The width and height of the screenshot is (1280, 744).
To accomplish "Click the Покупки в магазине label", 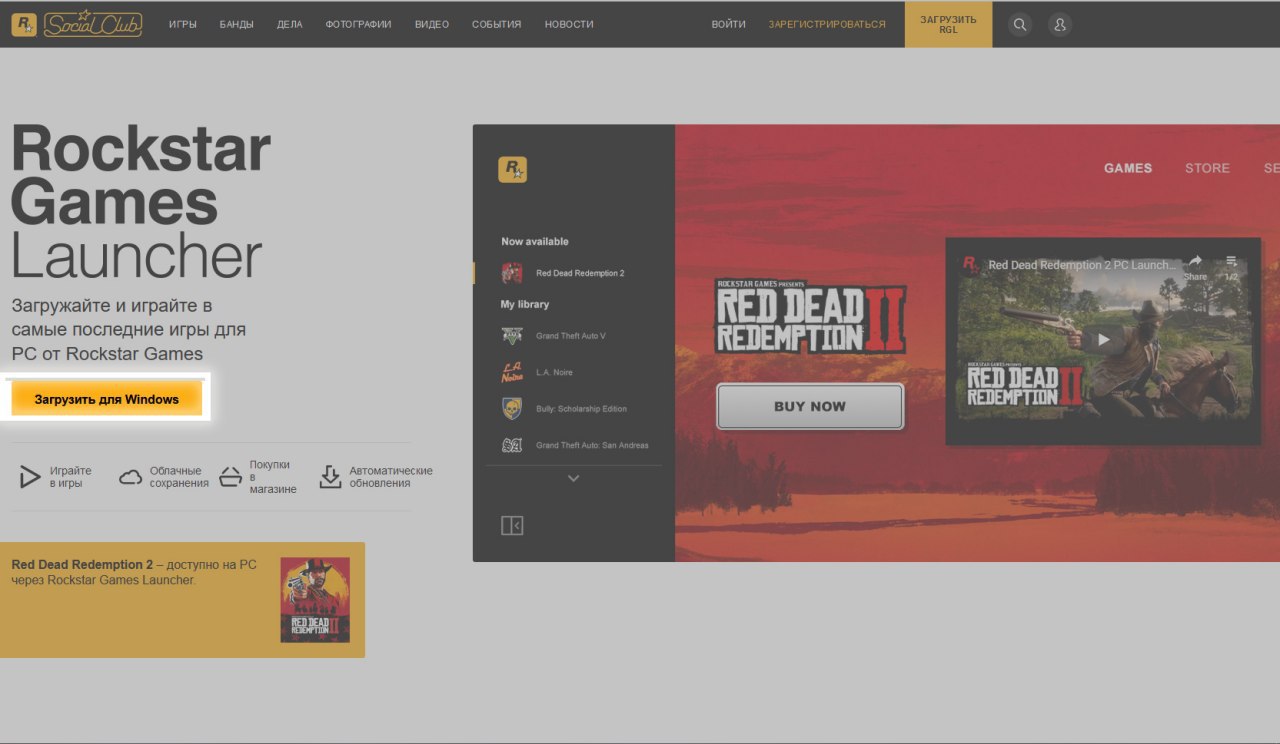I will tap(273, 477).
